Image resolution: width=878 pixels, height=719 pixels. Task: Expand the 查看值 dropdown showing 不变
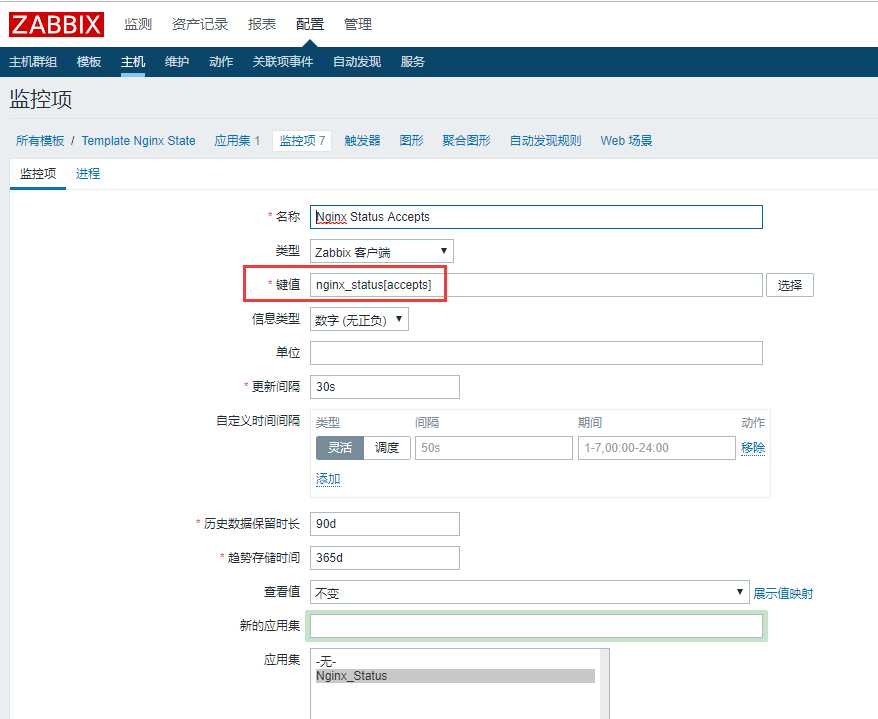pos(530,592)
